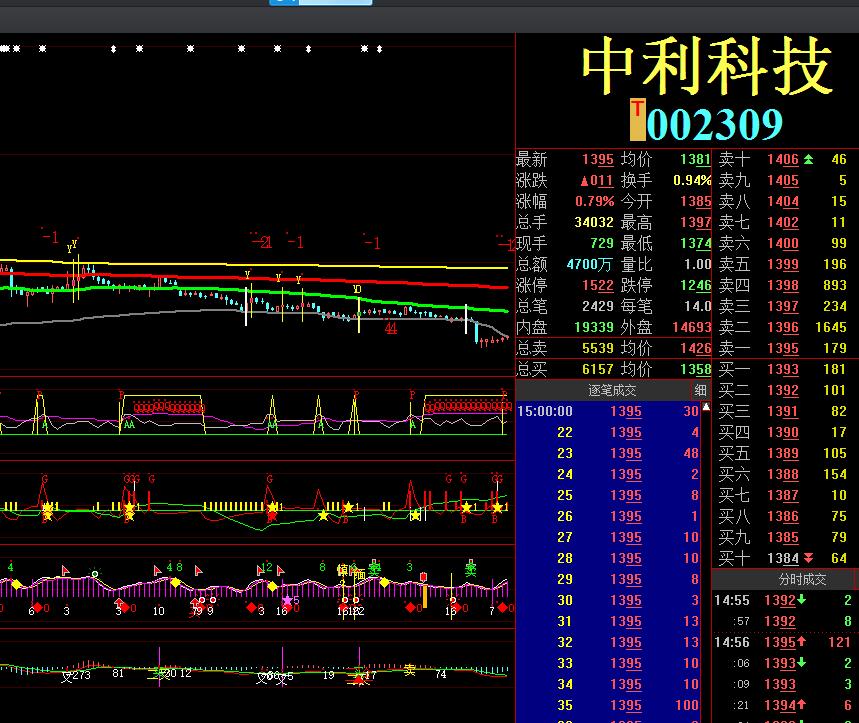
Task: Select the 卖八 order row at 1404
Action: pyautogui.click(x=784, y=201)
